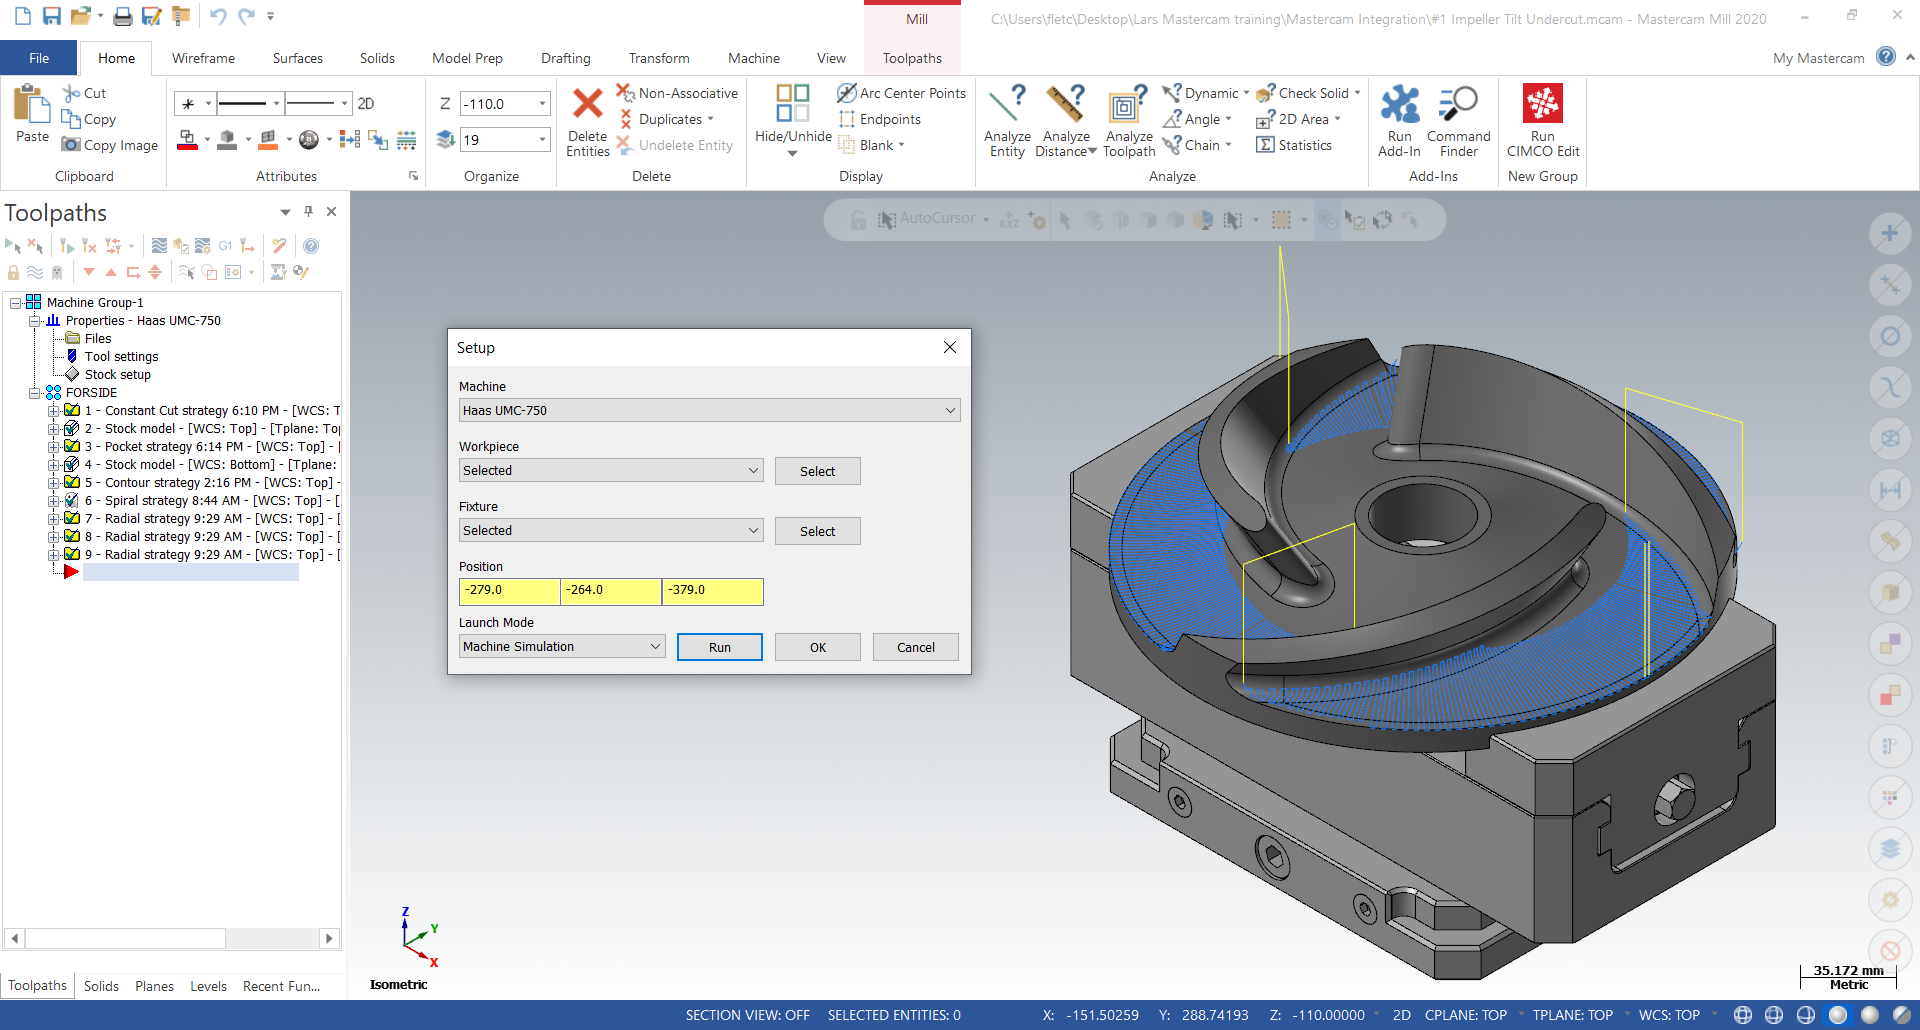The image size is (1920, 1030).
Task: Click the Cut scissors icon
Action: [x=71, y=93]
